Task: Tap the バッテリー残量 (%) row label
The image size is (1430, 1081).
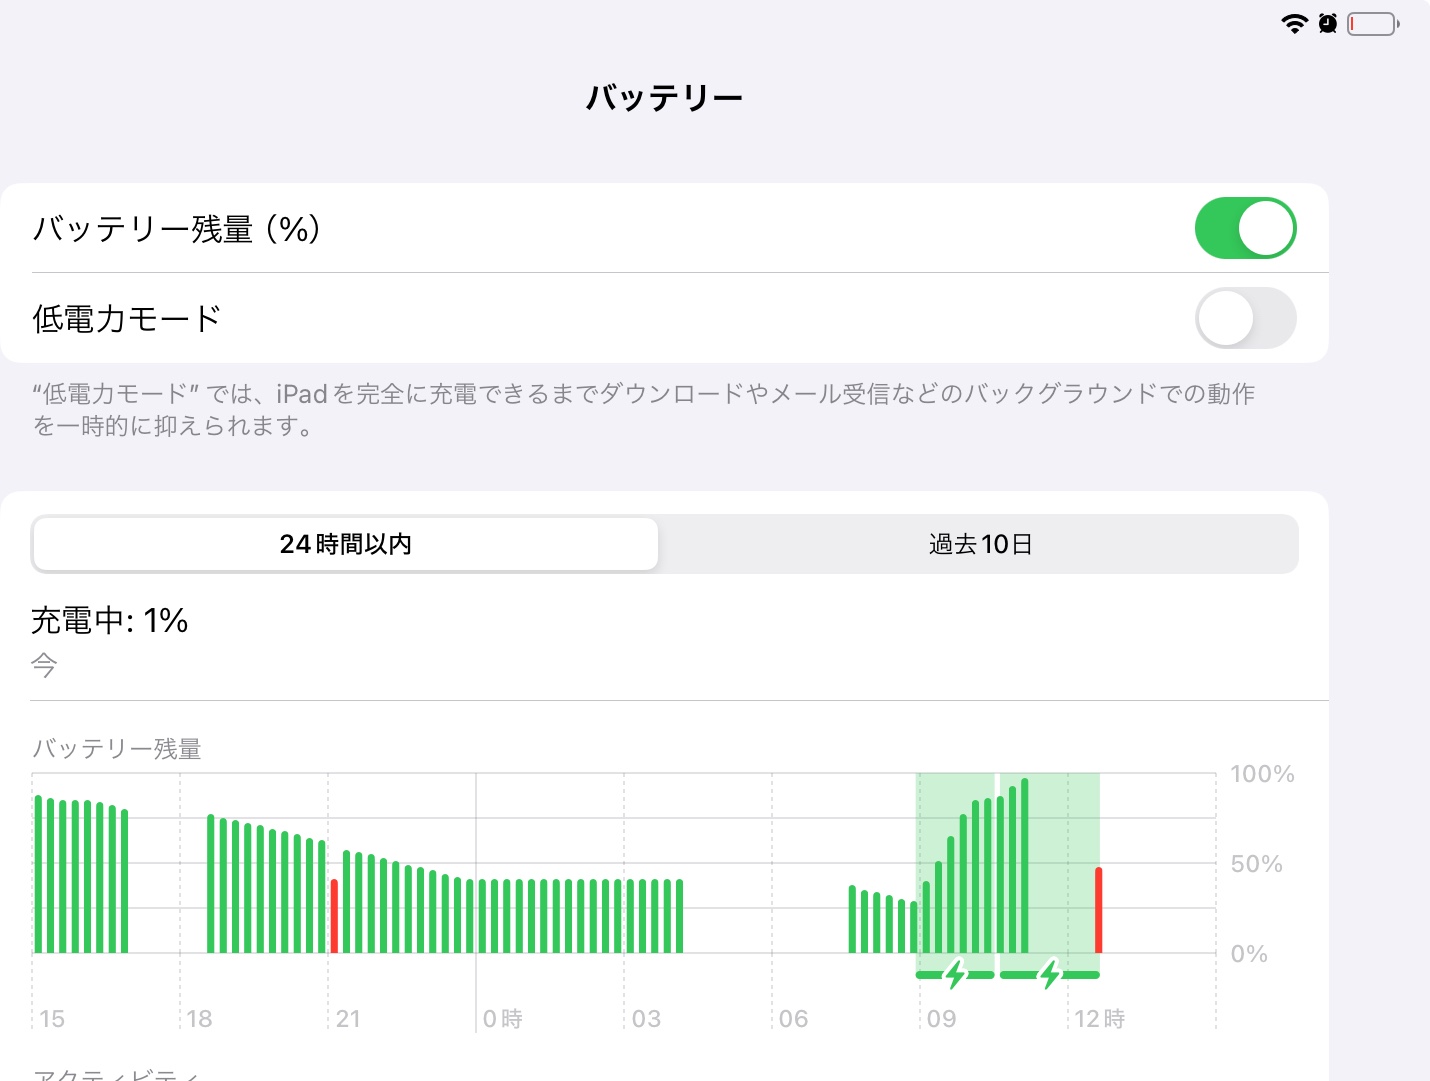Action: [x=176, y=229]
